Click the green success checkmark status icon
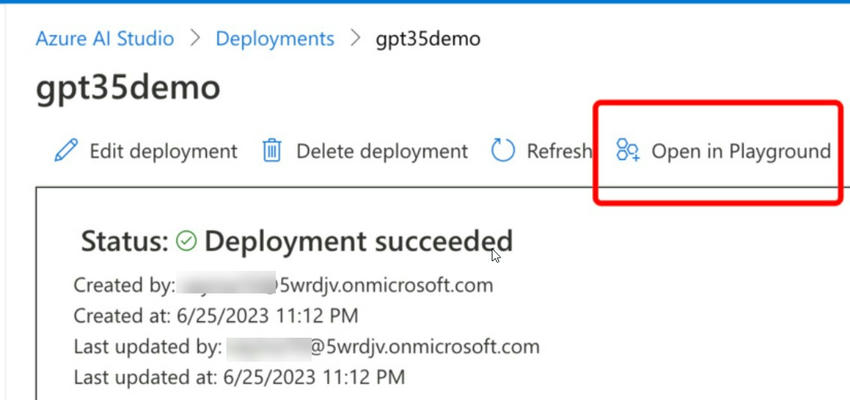This screenshot has height=400, width=850. pos(186,240)
